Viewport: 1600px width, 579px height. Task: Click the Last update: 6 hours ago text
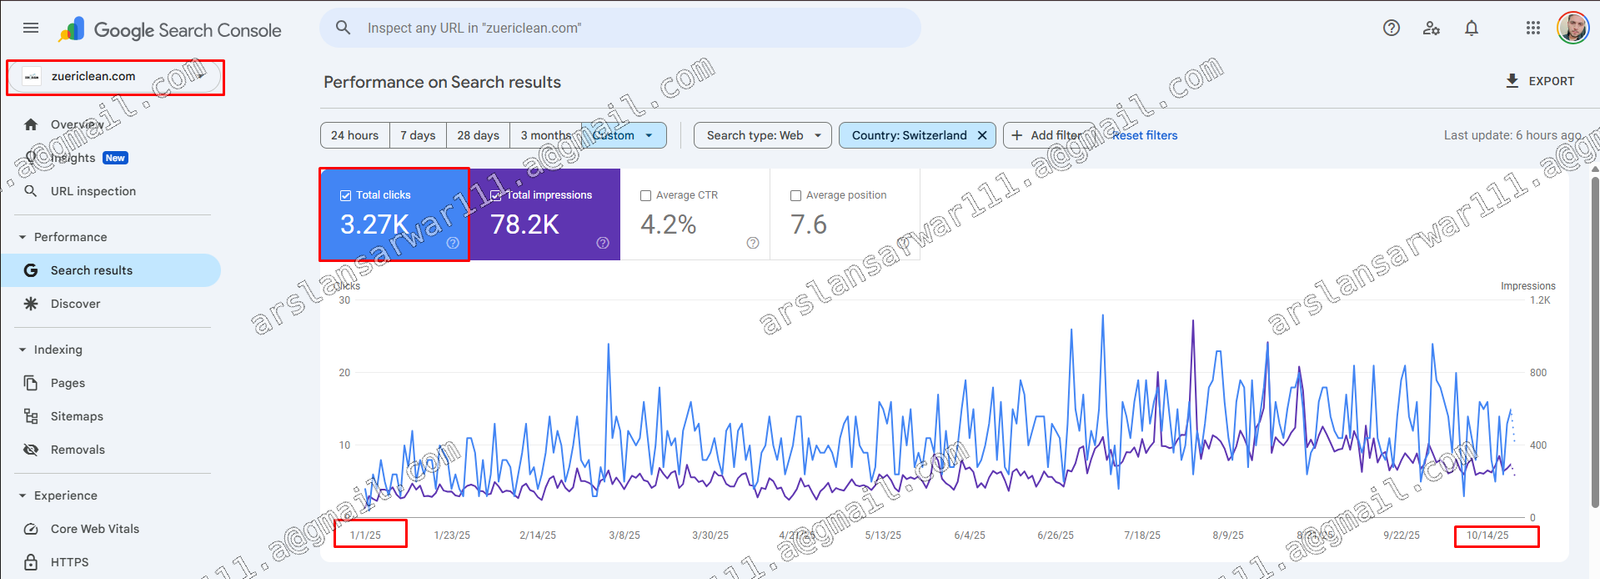click(1513, 135)
